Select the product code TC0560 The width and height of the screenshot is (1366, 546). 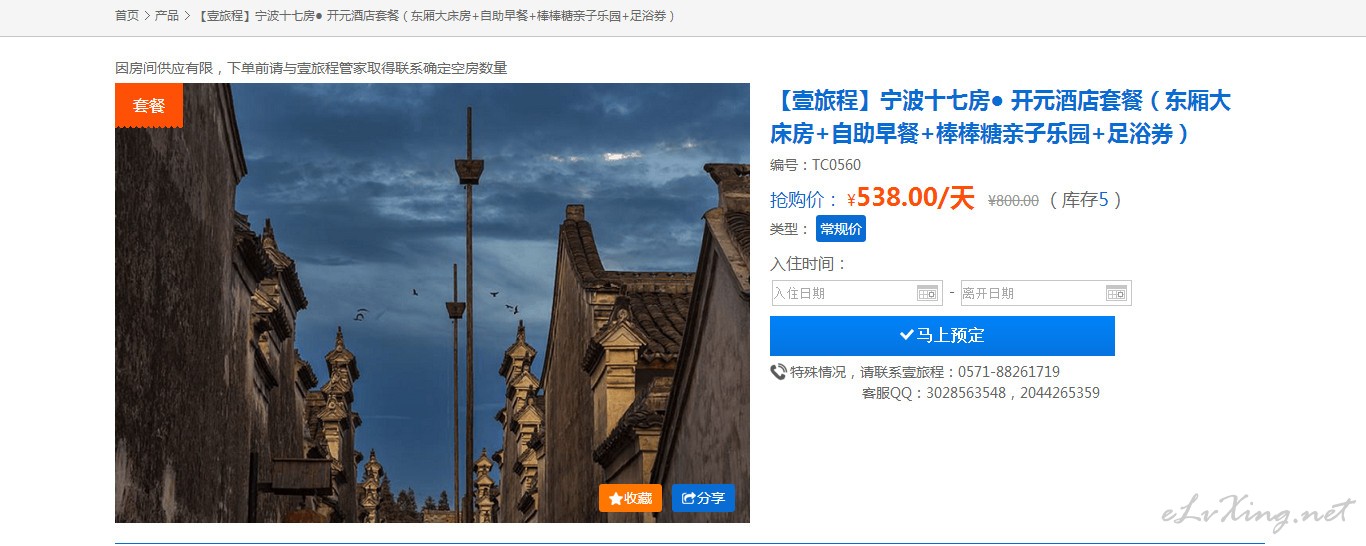click(836, 165)
